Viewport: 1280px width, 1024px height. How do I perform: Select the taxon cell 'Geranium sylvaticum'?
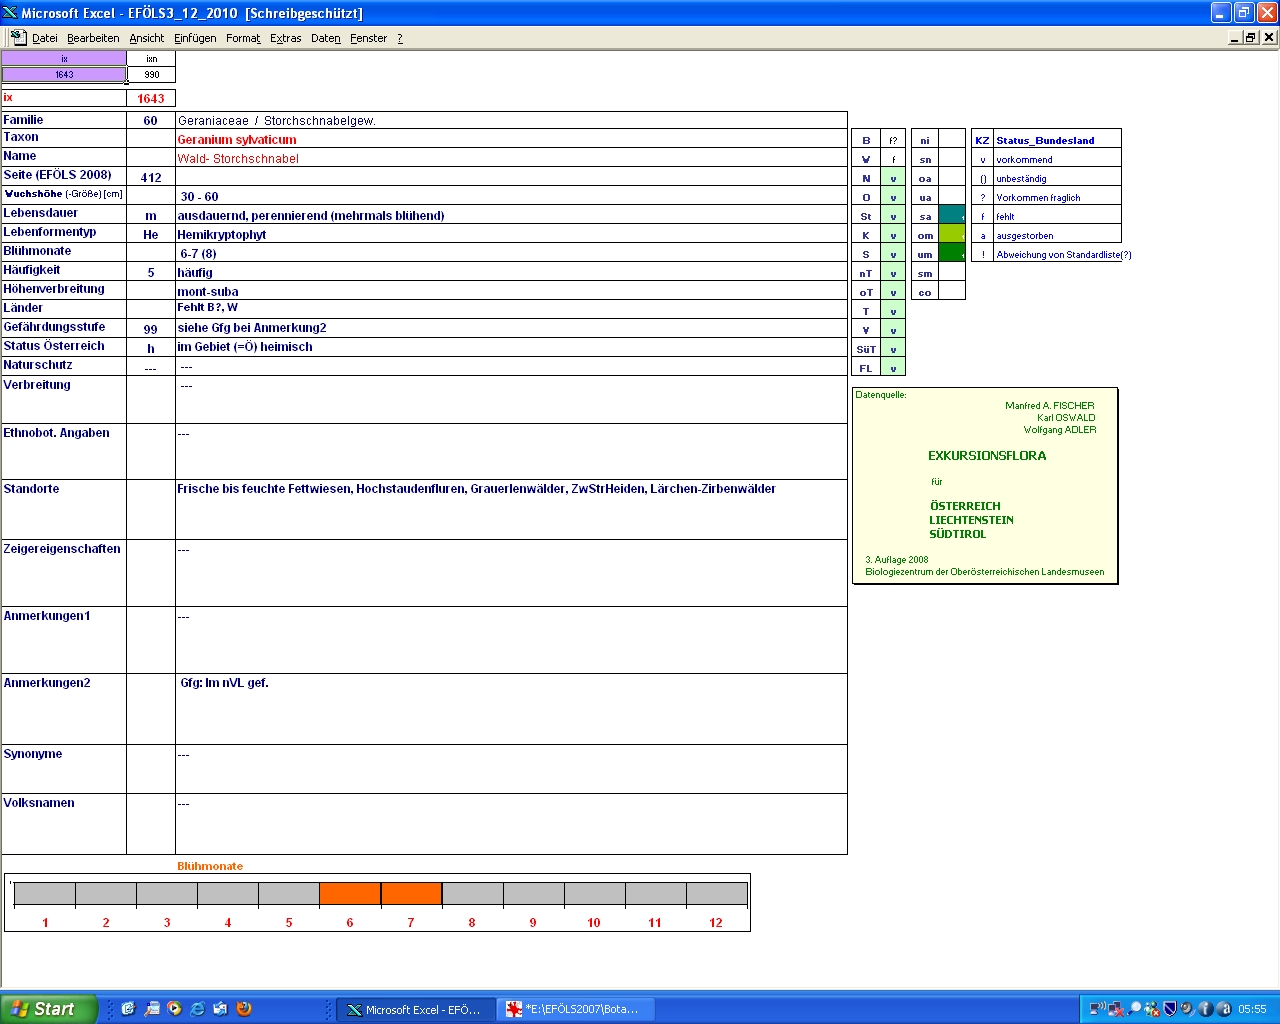coord(511,139)
